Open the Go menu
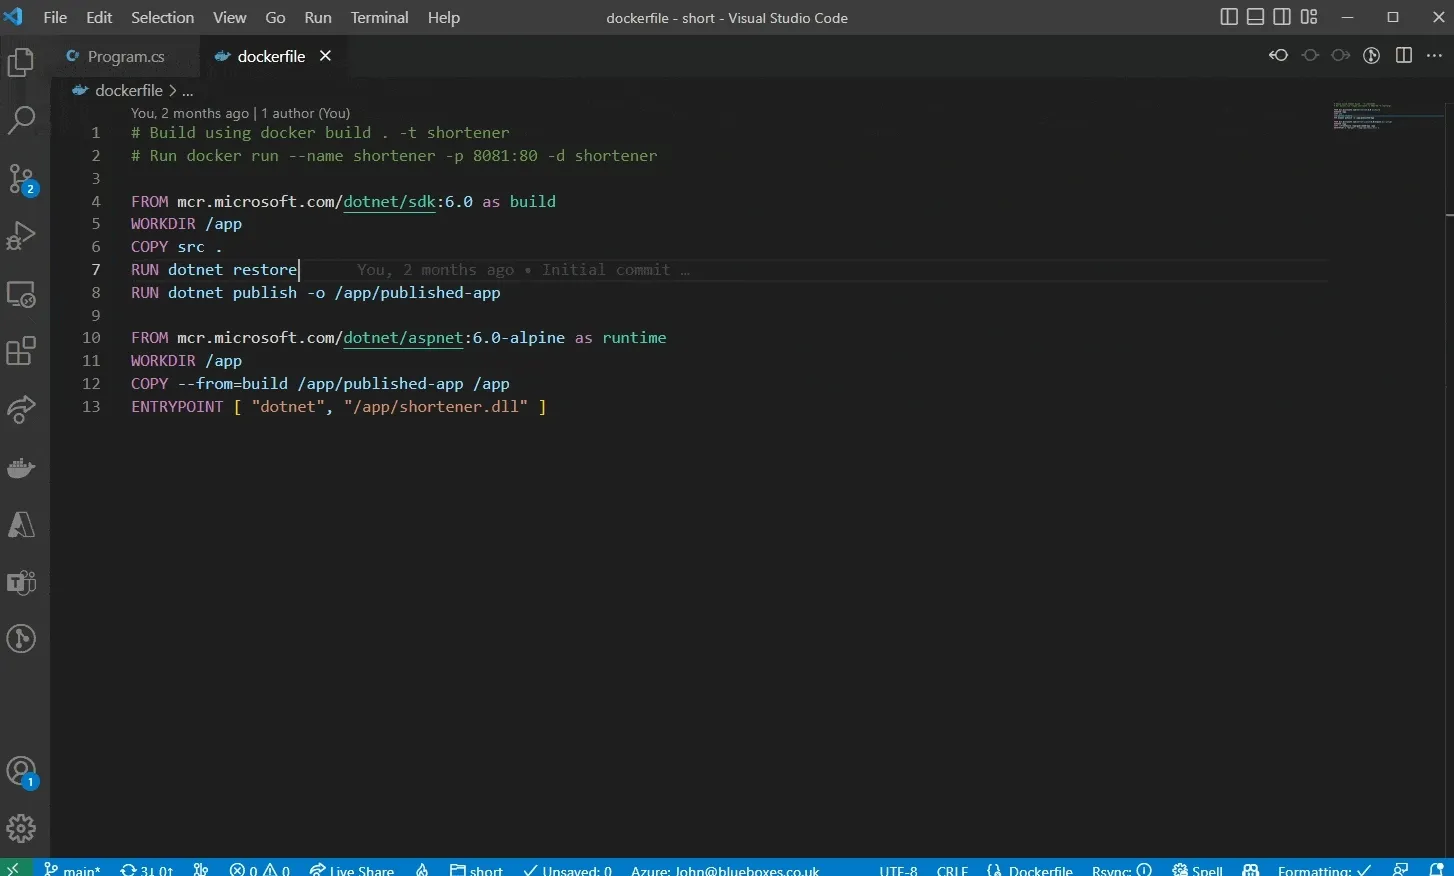 [275, 18]
